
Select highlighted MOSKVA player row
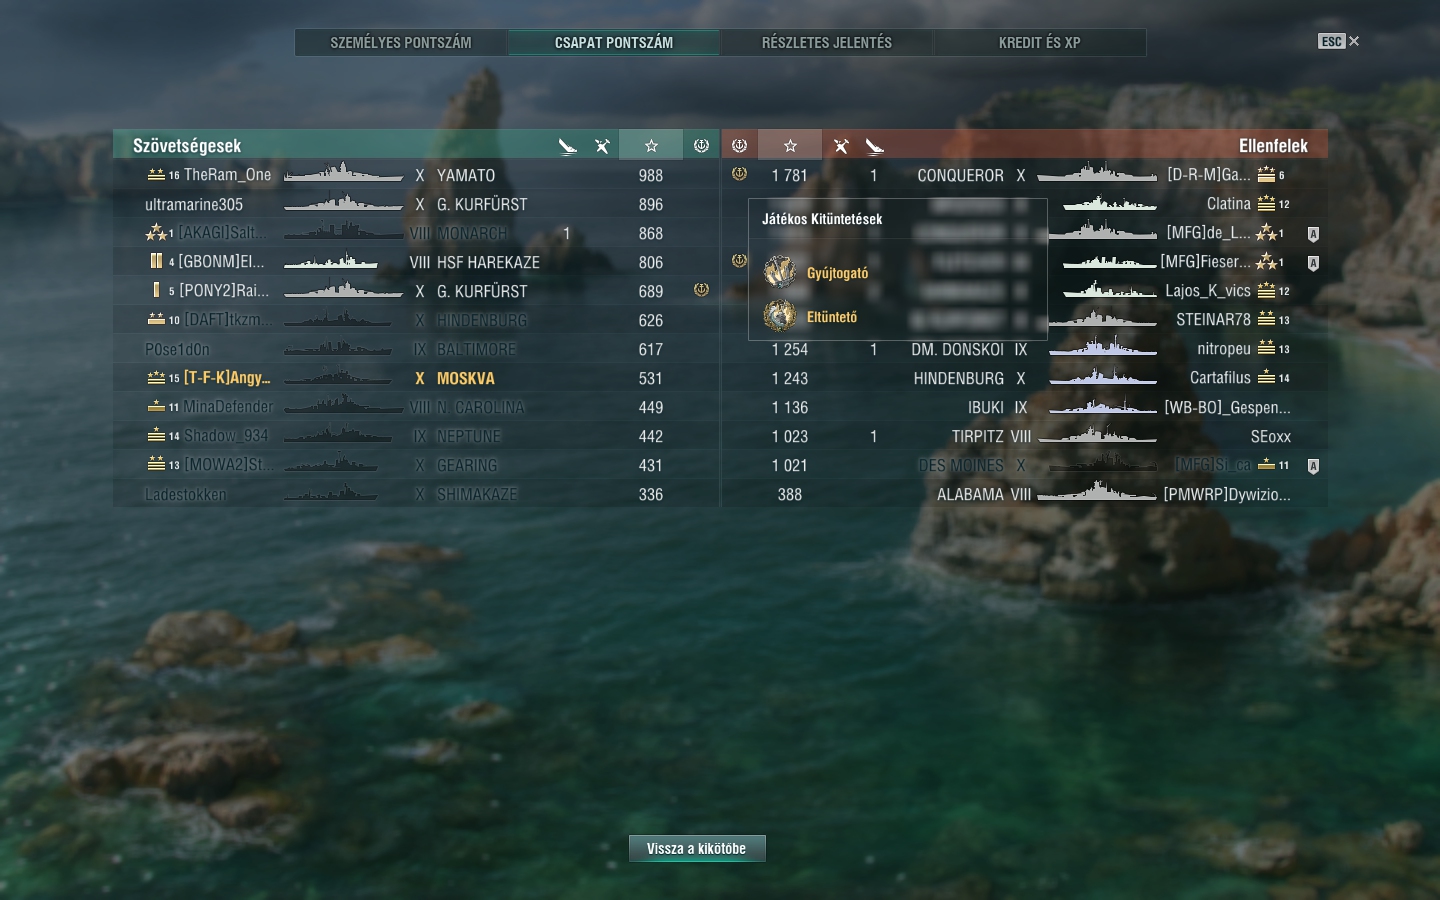click(416, 378)
